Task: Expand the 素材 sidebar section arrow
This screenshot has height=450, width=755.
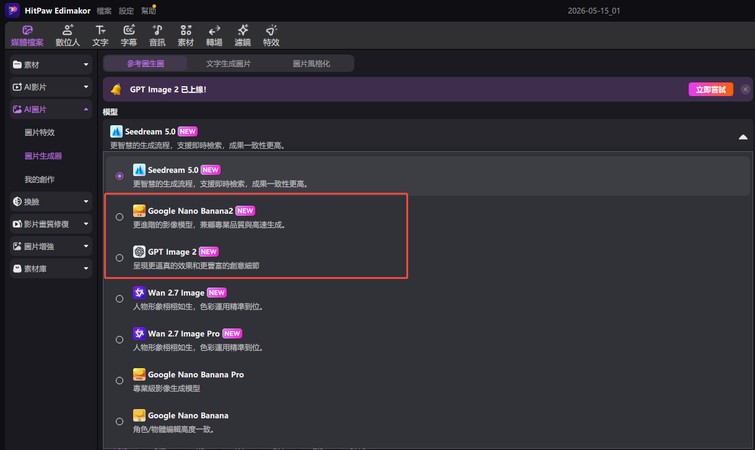Action: point(86,64)
